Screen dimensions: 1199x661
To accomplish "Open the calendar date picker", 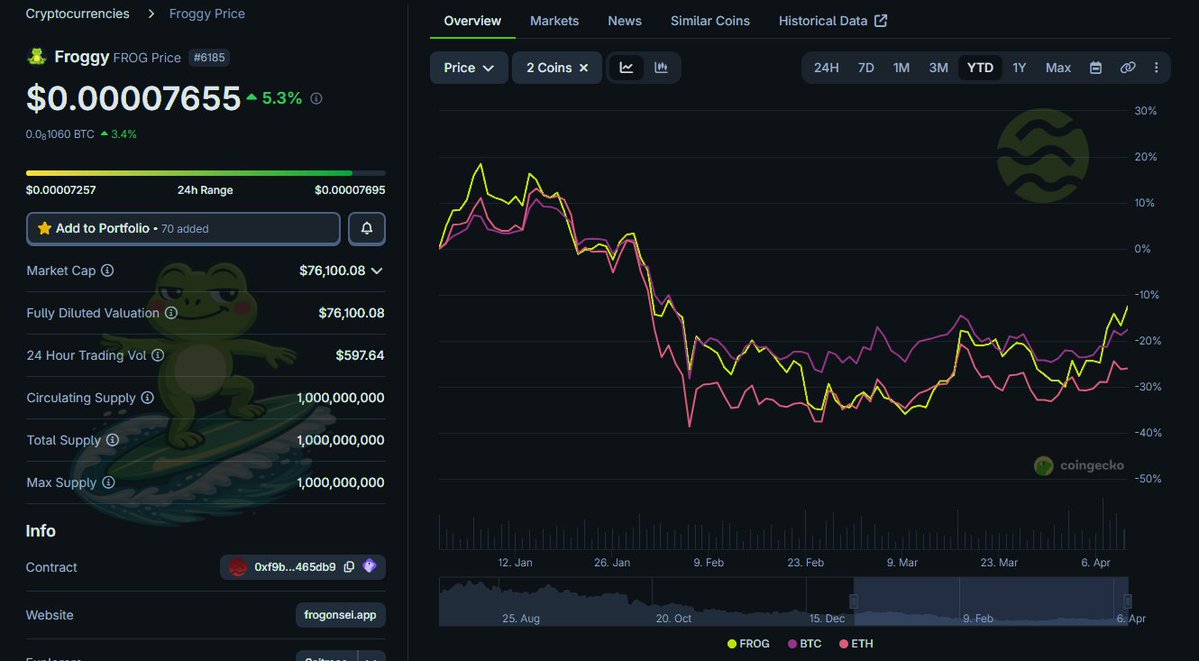I will (x=1095, y=67).
